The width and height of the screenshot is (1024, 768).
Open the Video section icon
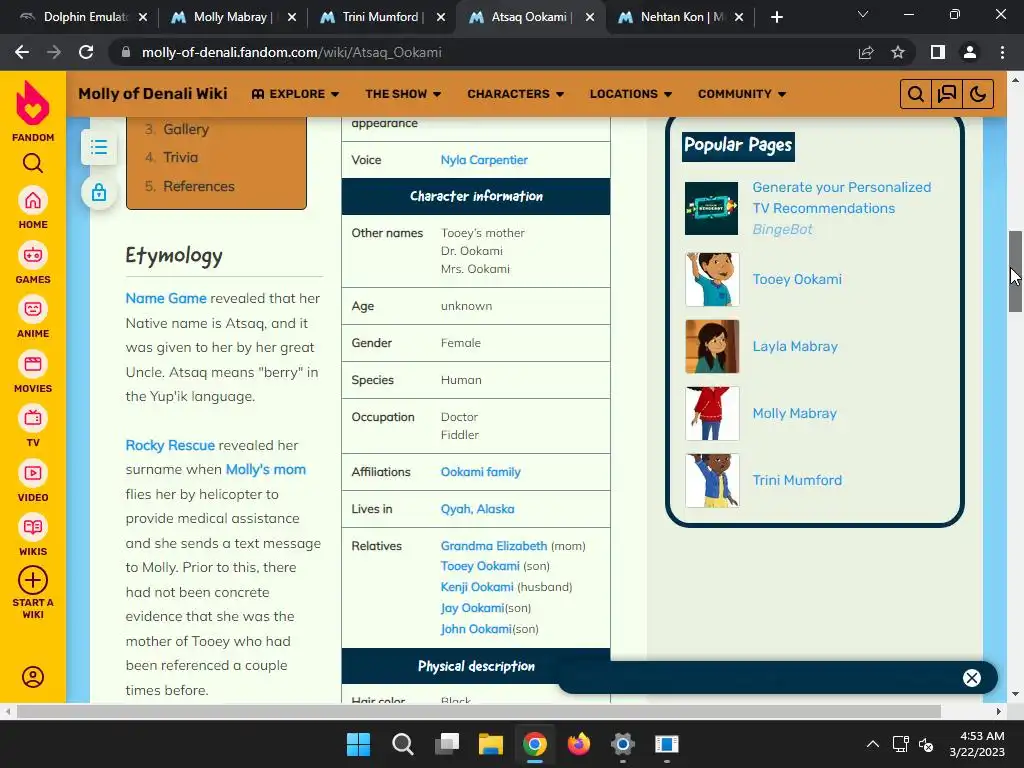pos(33,473)
